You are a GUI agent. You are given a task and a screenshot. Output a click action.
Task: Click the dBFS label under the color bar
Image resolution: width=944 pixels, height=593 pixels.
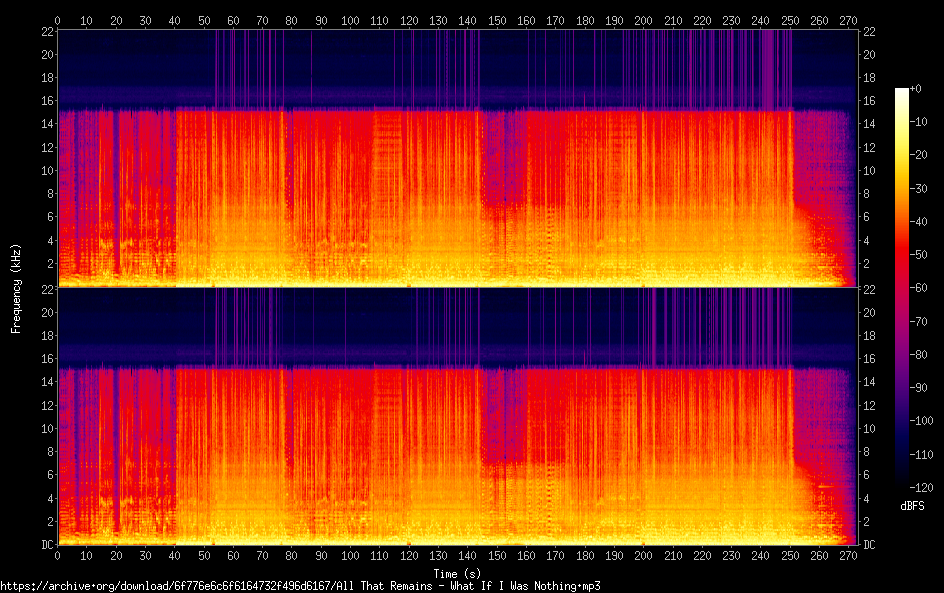pyautogui.click(x=911, y=506)
